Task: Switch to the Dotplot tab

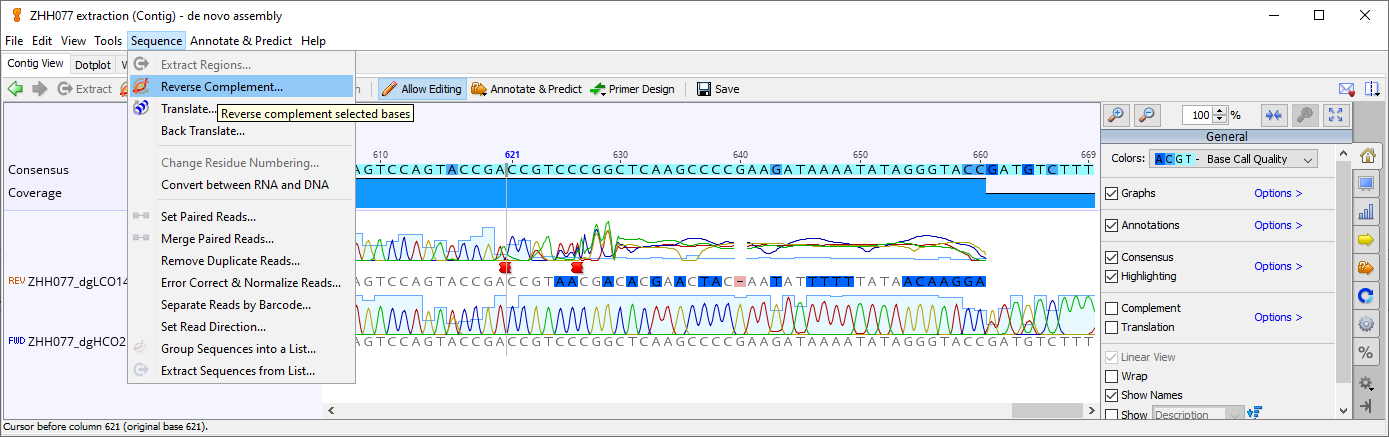Action: 93,65
